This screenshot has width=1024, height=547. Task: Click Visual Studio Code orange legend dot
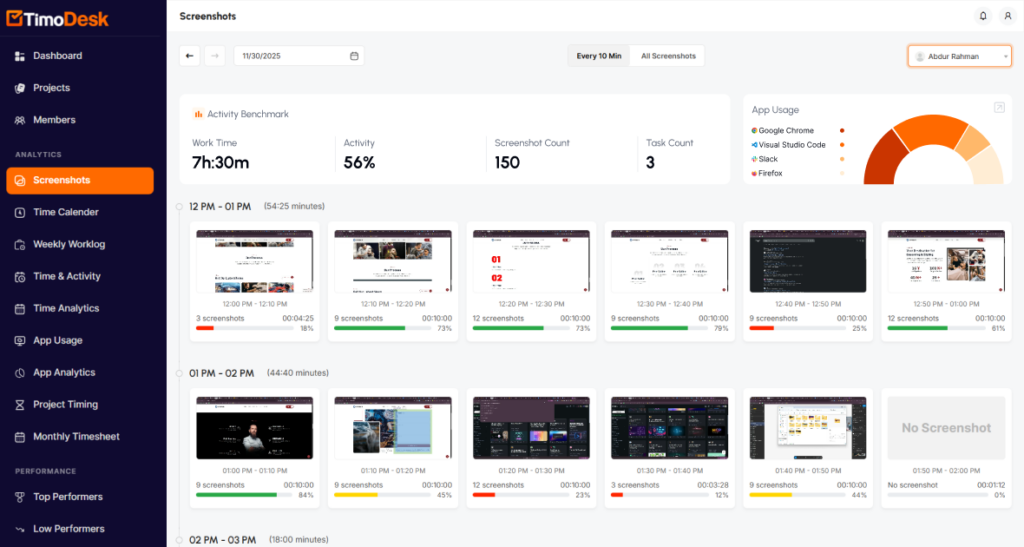click(842, 145)
